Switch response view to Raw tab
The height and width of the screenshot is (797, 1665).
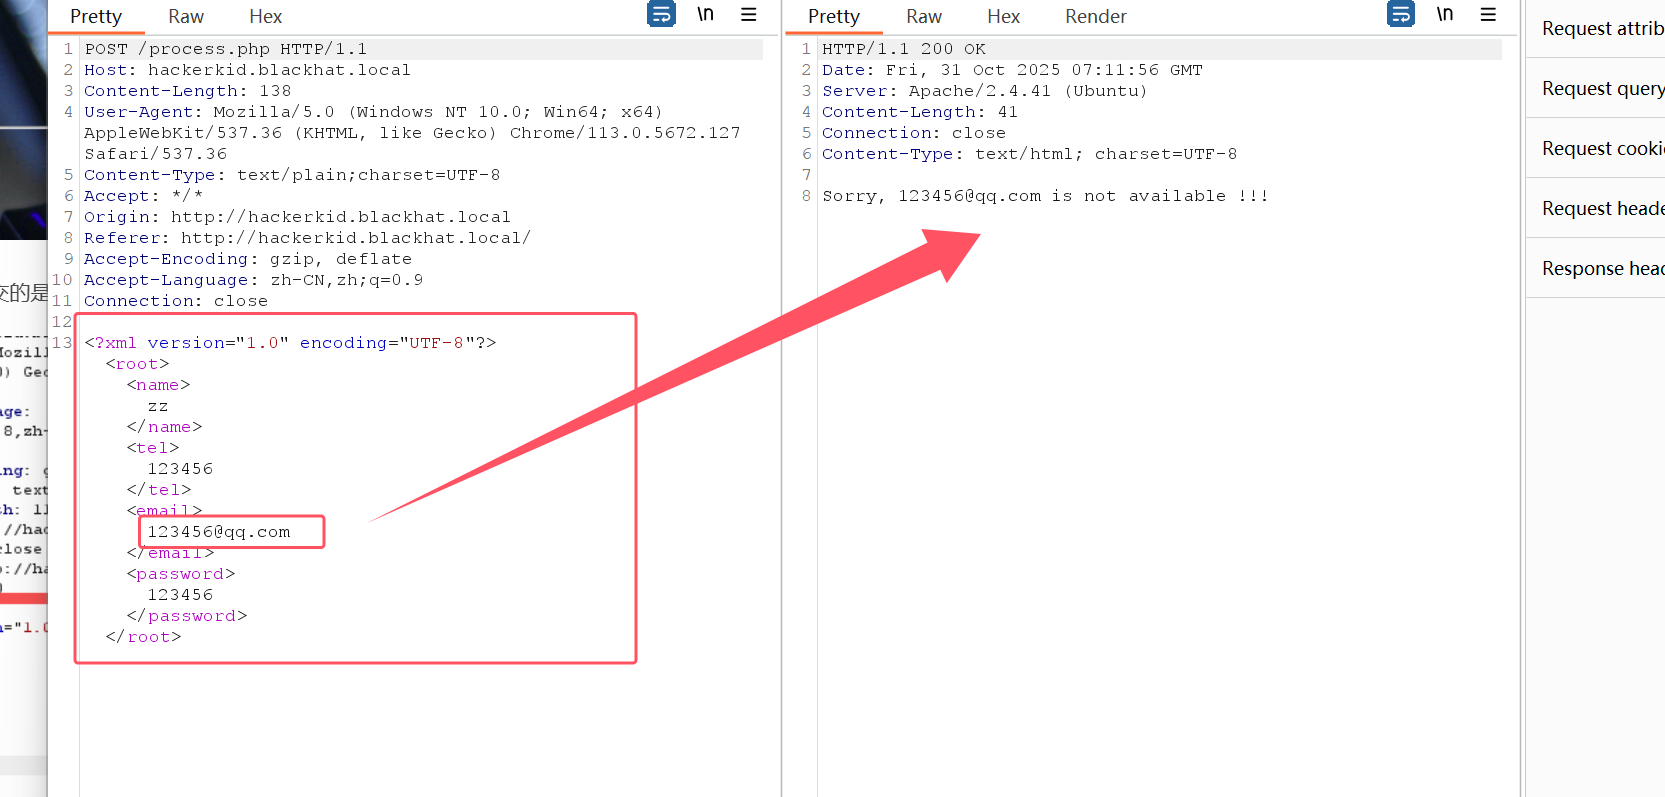pos(924,17)
